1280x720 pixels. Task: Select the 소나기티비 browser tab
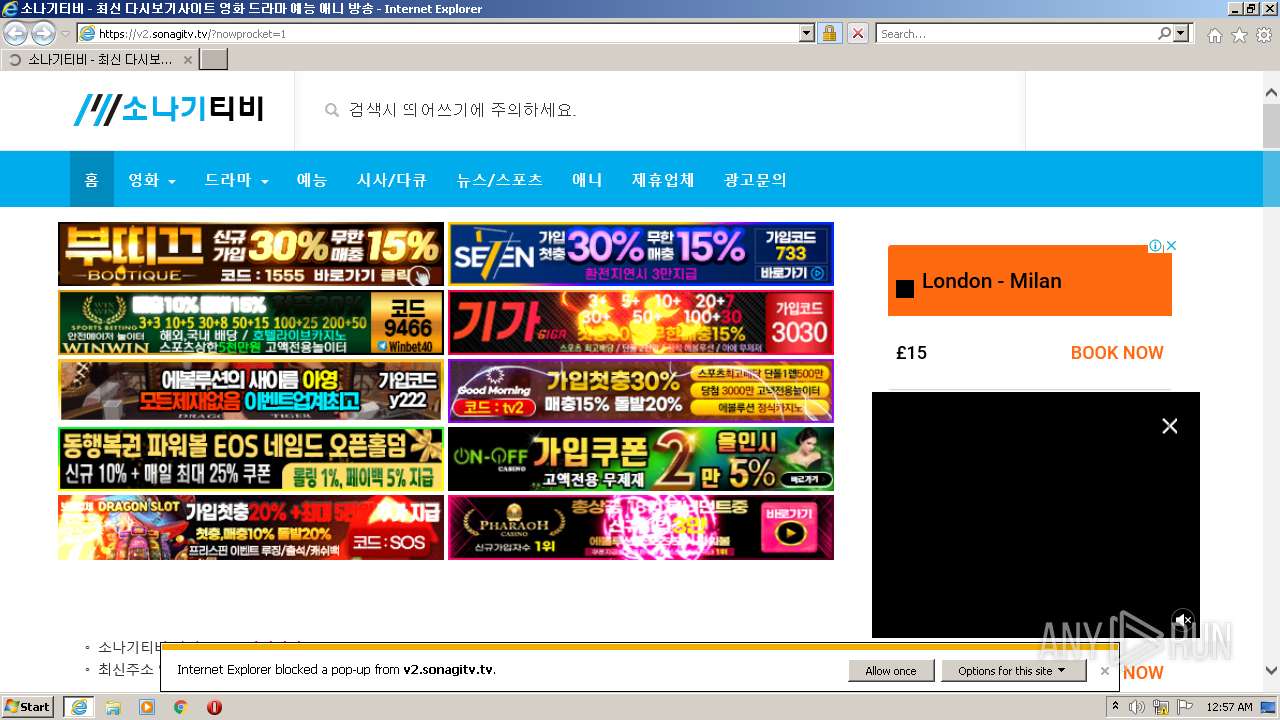[x=100, y=59]
